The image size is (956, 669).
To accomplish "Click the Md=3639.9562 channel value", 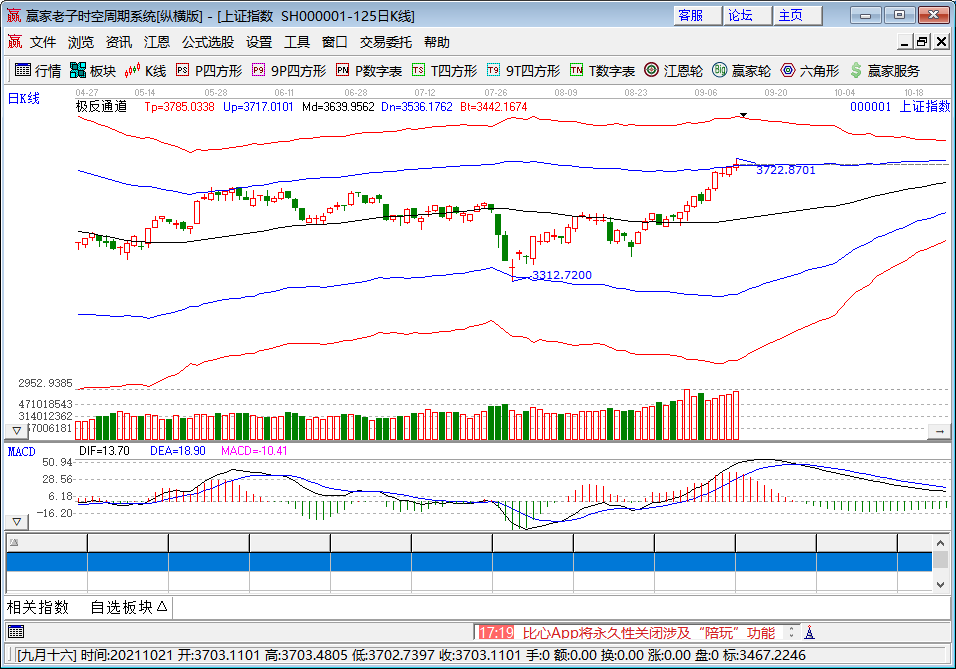I will [x=338, y=107].
